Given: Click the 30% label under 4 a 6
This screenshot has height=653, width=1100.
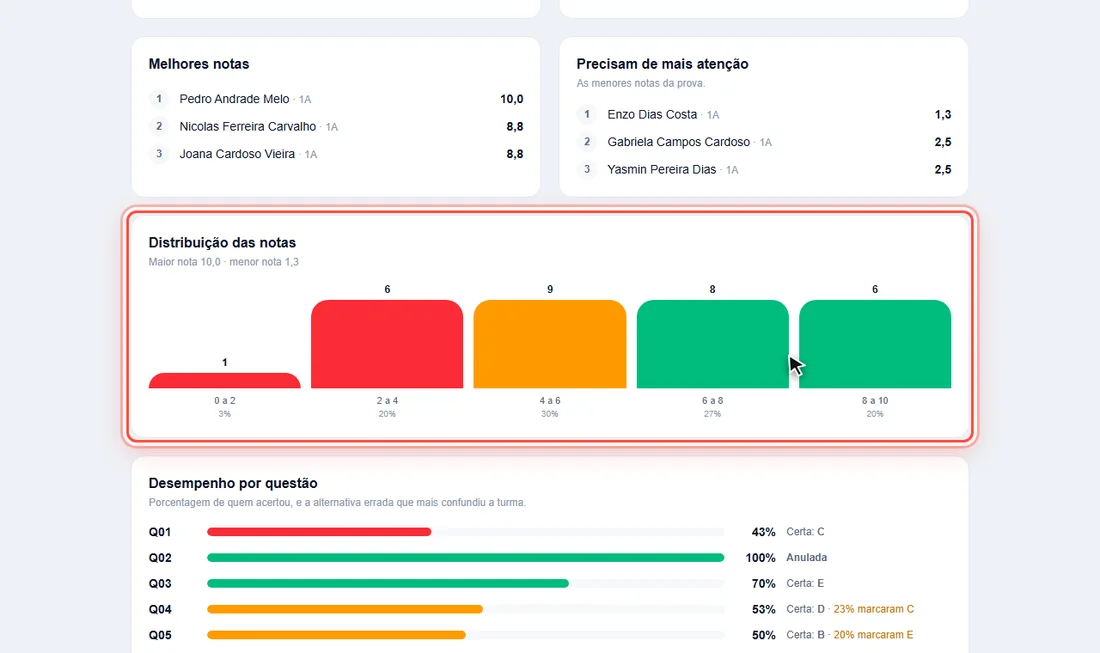Looking at the screenshot, I should [x=550, y=414].
